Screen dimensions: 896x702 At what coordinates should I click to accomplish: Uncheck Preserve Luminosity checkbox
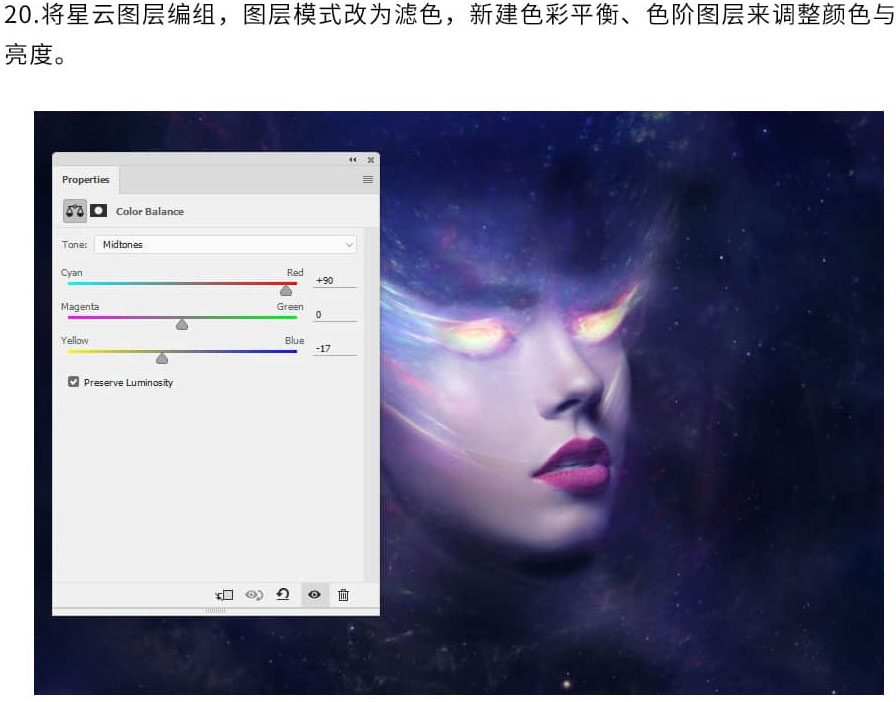tap(73, 382)
